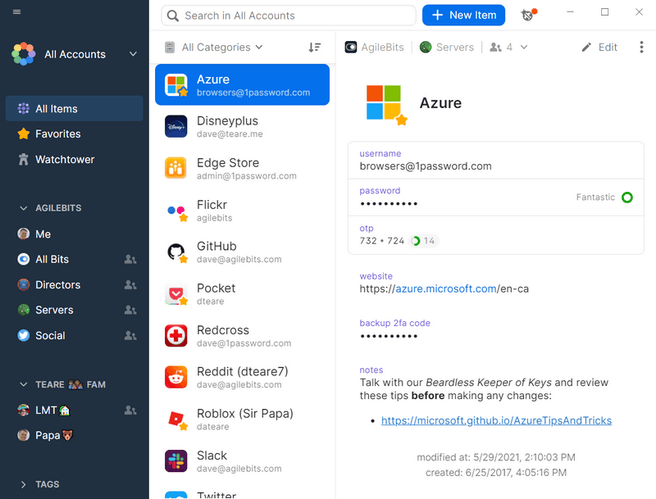
Task: Select the Azure item in list
Action: tap(242, 84)
